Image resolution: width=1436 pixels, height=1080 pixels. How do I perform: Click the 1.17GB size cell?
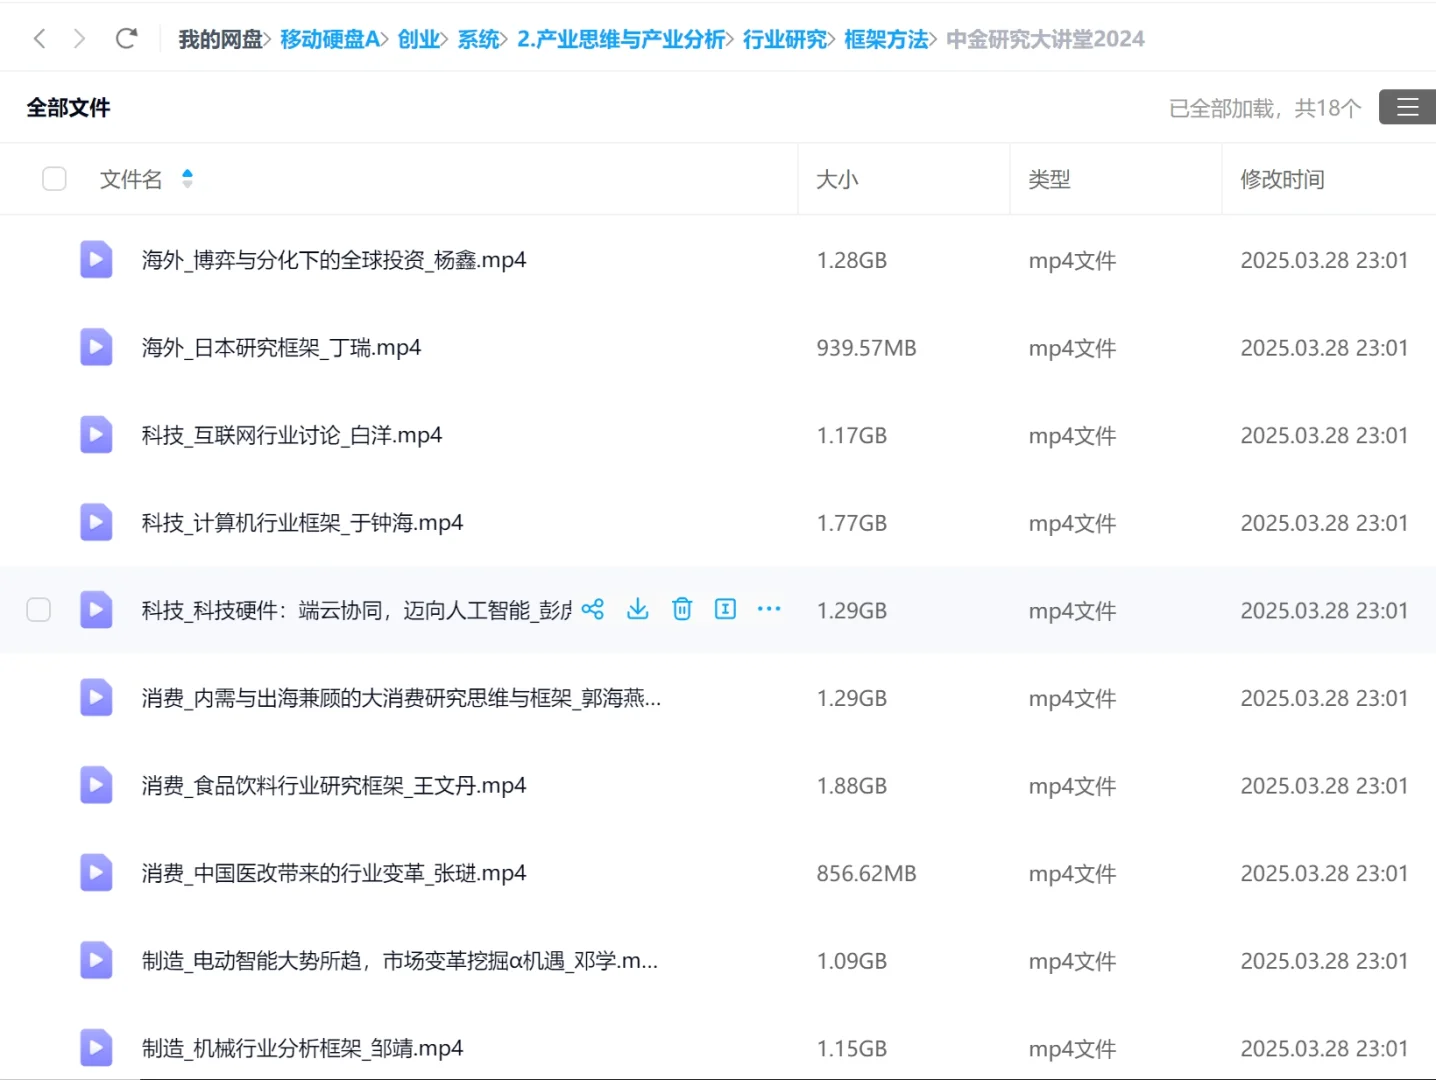tap(852, 436)
